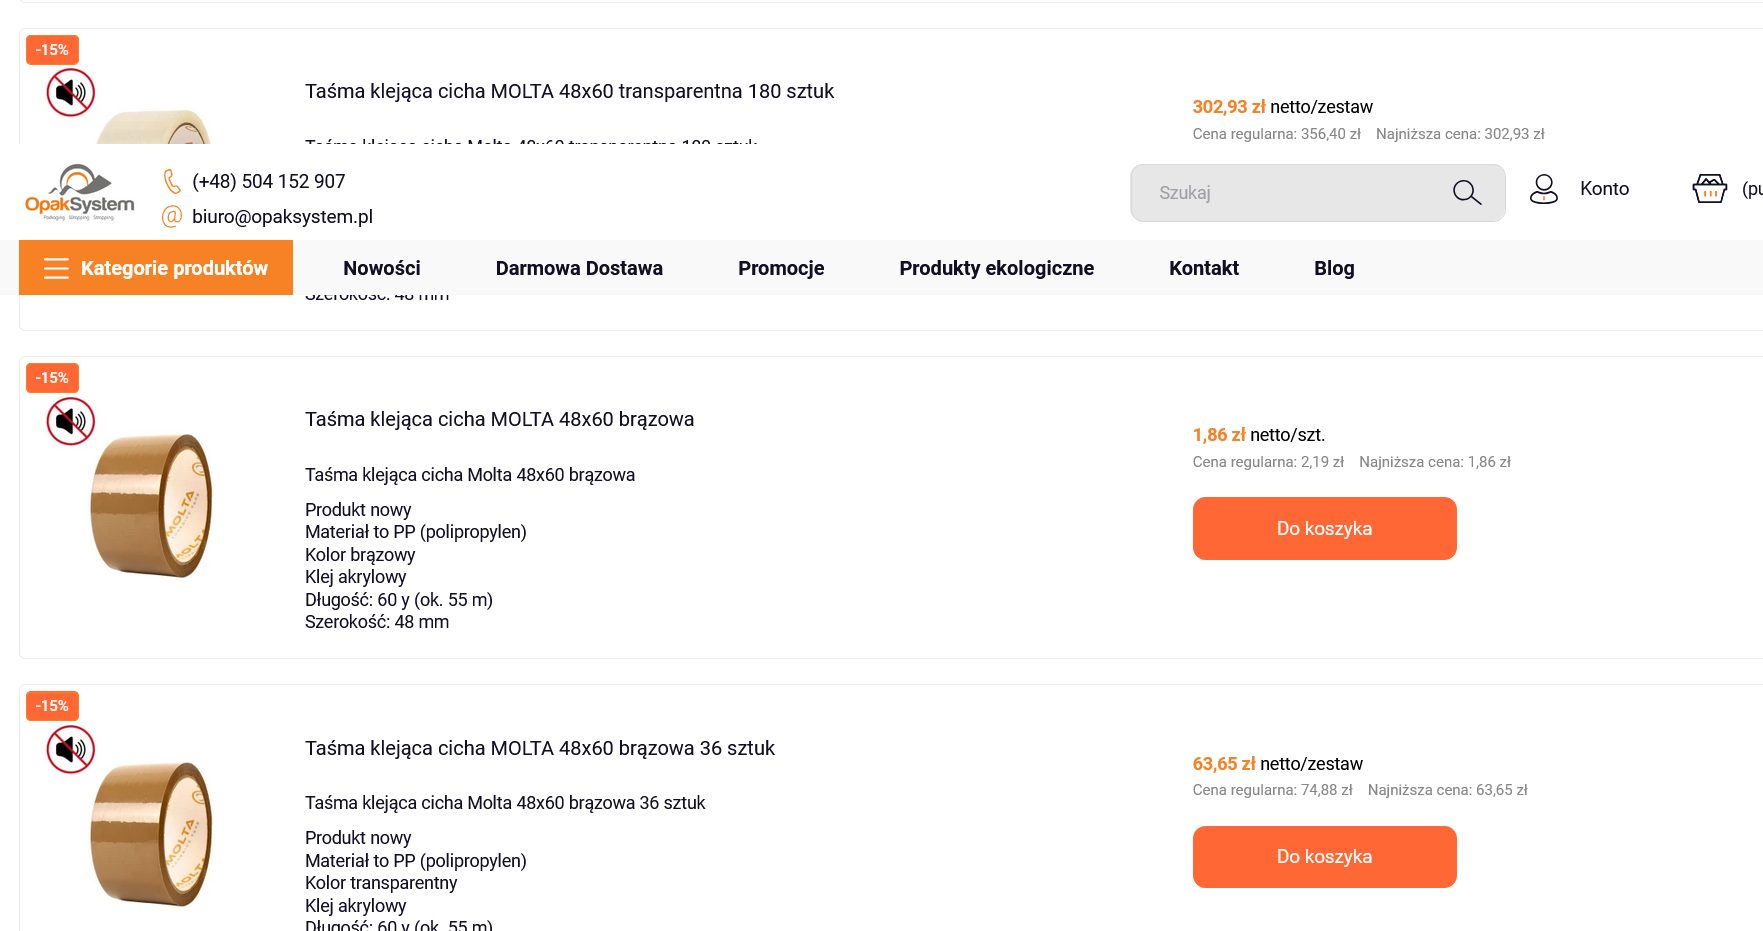This screenshot has height=931, width=1763.
Task: View thumbnail of brązowa 36 sztuk tape
Action: click(x=152, y=833)
